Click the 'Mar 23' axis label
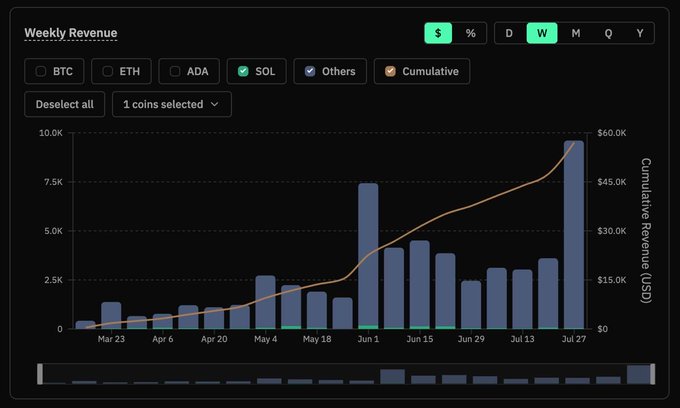Image resolution: width=680 pixels, height=408 pixels. point(111,339)
